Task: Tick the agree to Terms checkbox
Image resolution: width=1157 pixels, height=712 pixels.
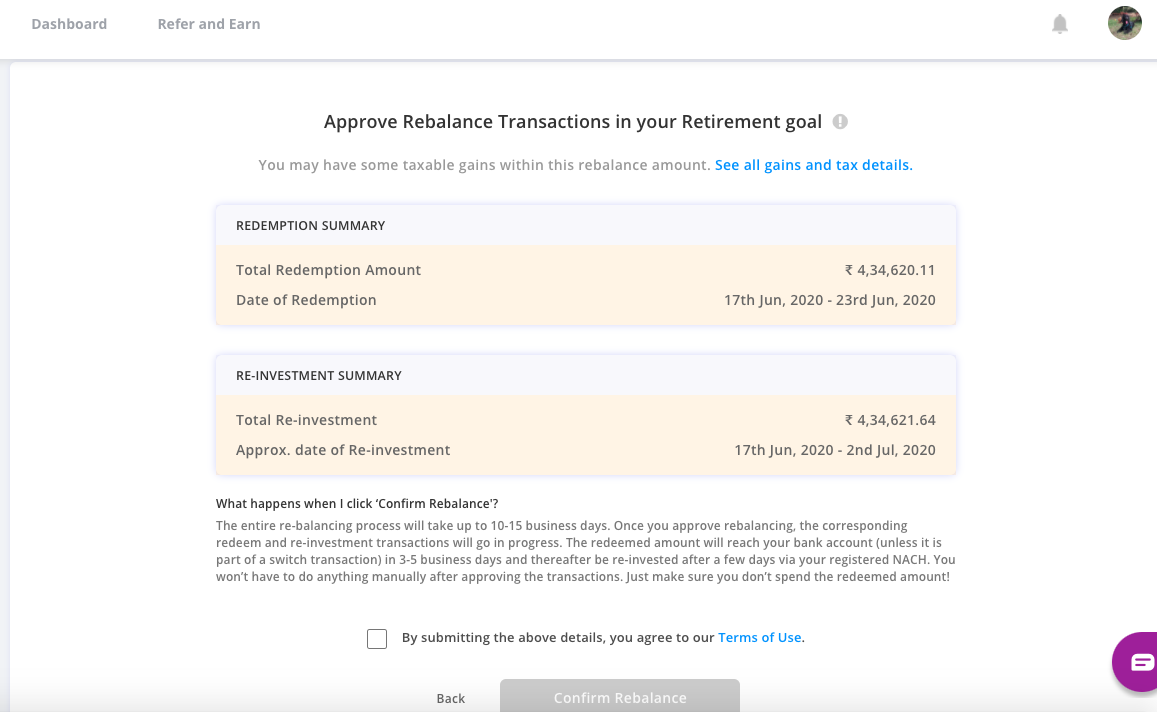Action: point(377,638)
